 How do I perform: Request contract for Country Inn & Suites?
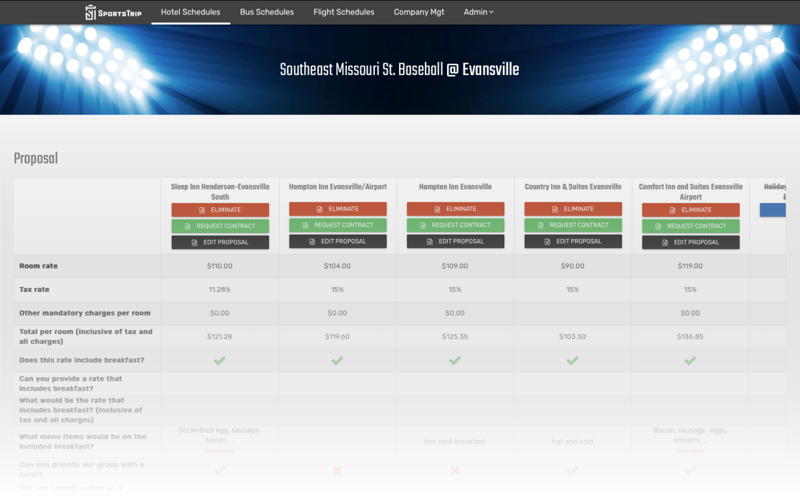click(x=573, y=225)
